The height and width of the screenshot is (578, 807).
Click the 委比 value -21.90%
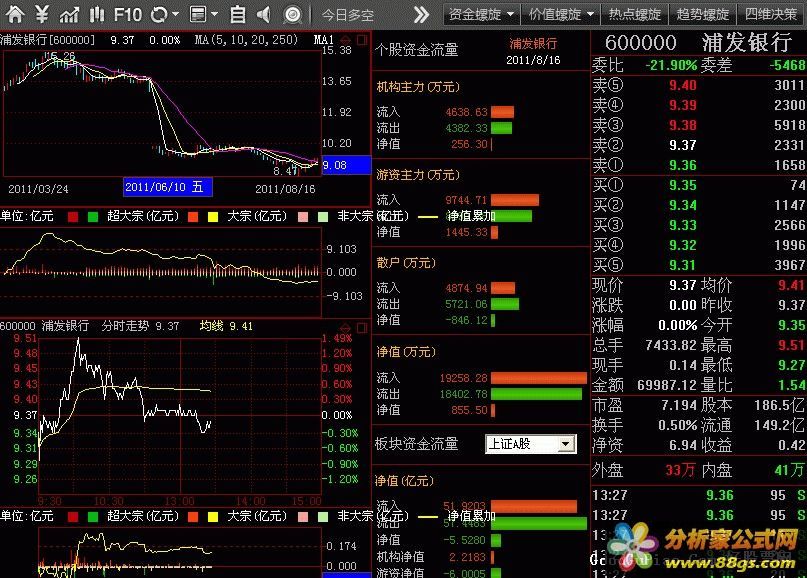671,65
